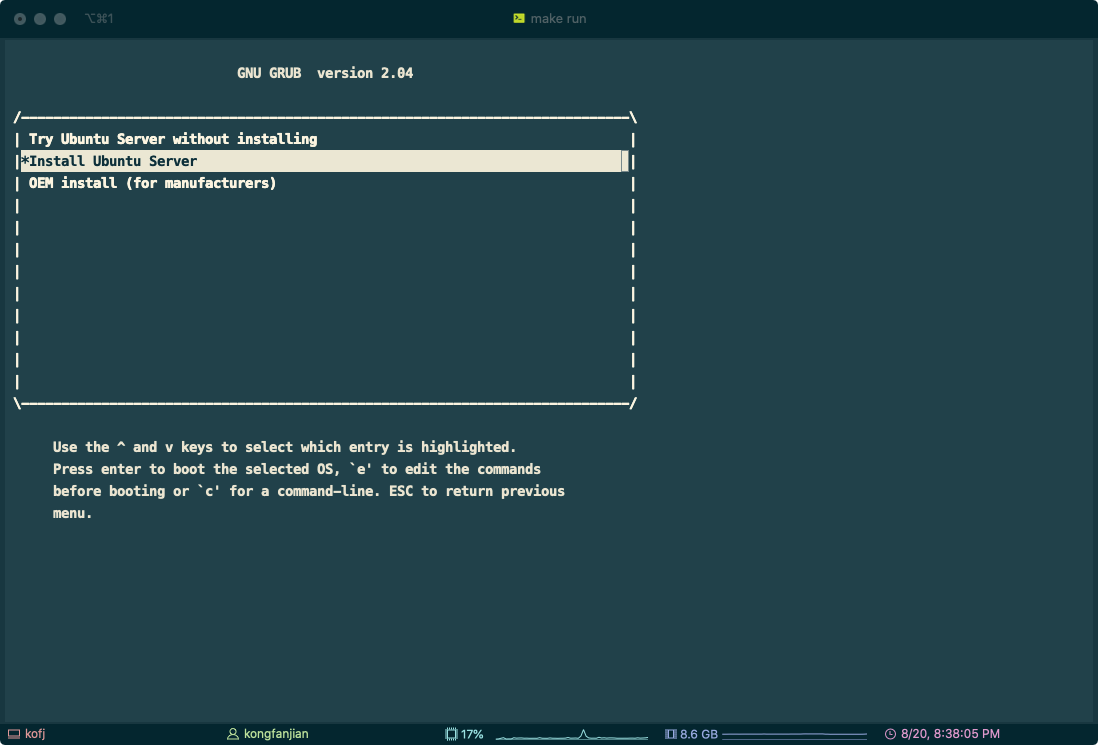Screen dimensions: 1098x745
Task: Click the 17% CPU usage reading
Action: (x=472, y=734)
